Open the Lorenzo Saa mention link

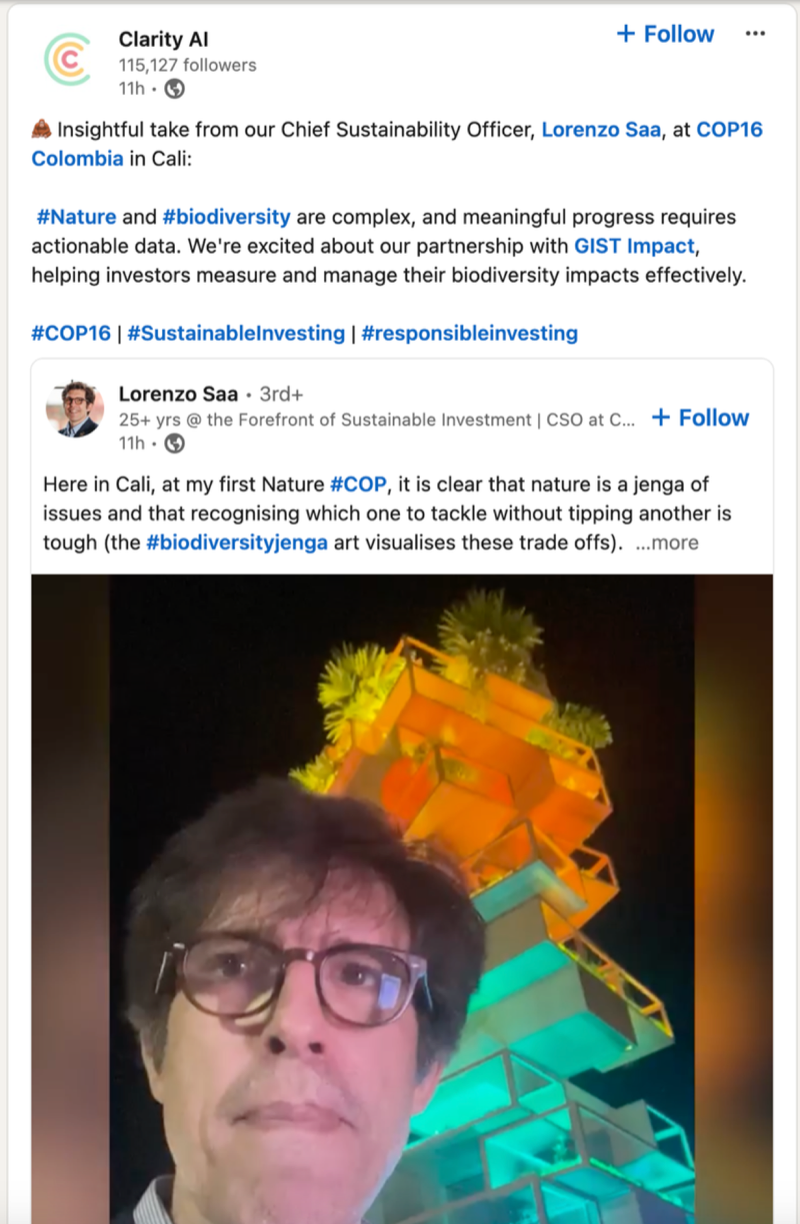click(x=601, y=129)
